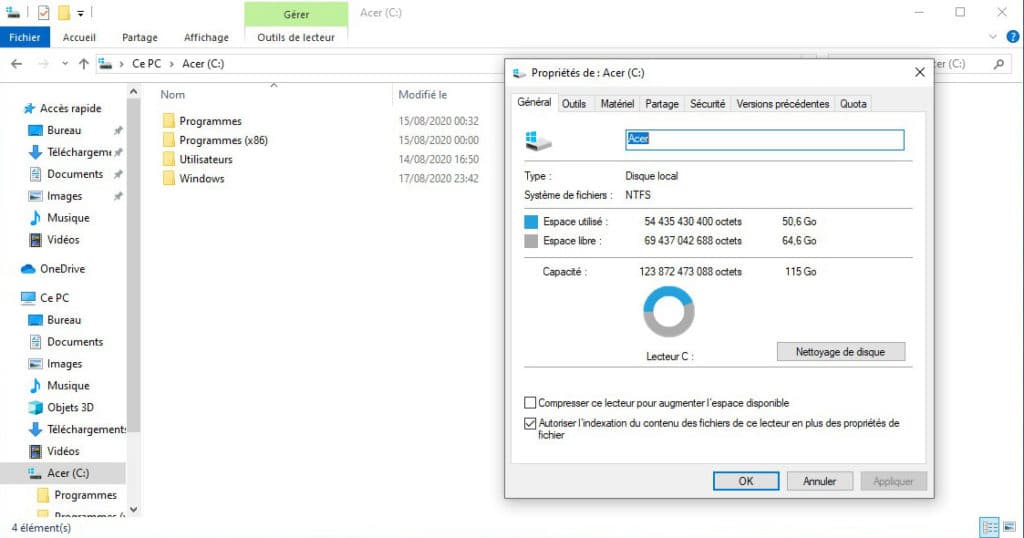The image size is (1024, 538).
Task: Open the Help question mark icon
Action: point(1012,37)
